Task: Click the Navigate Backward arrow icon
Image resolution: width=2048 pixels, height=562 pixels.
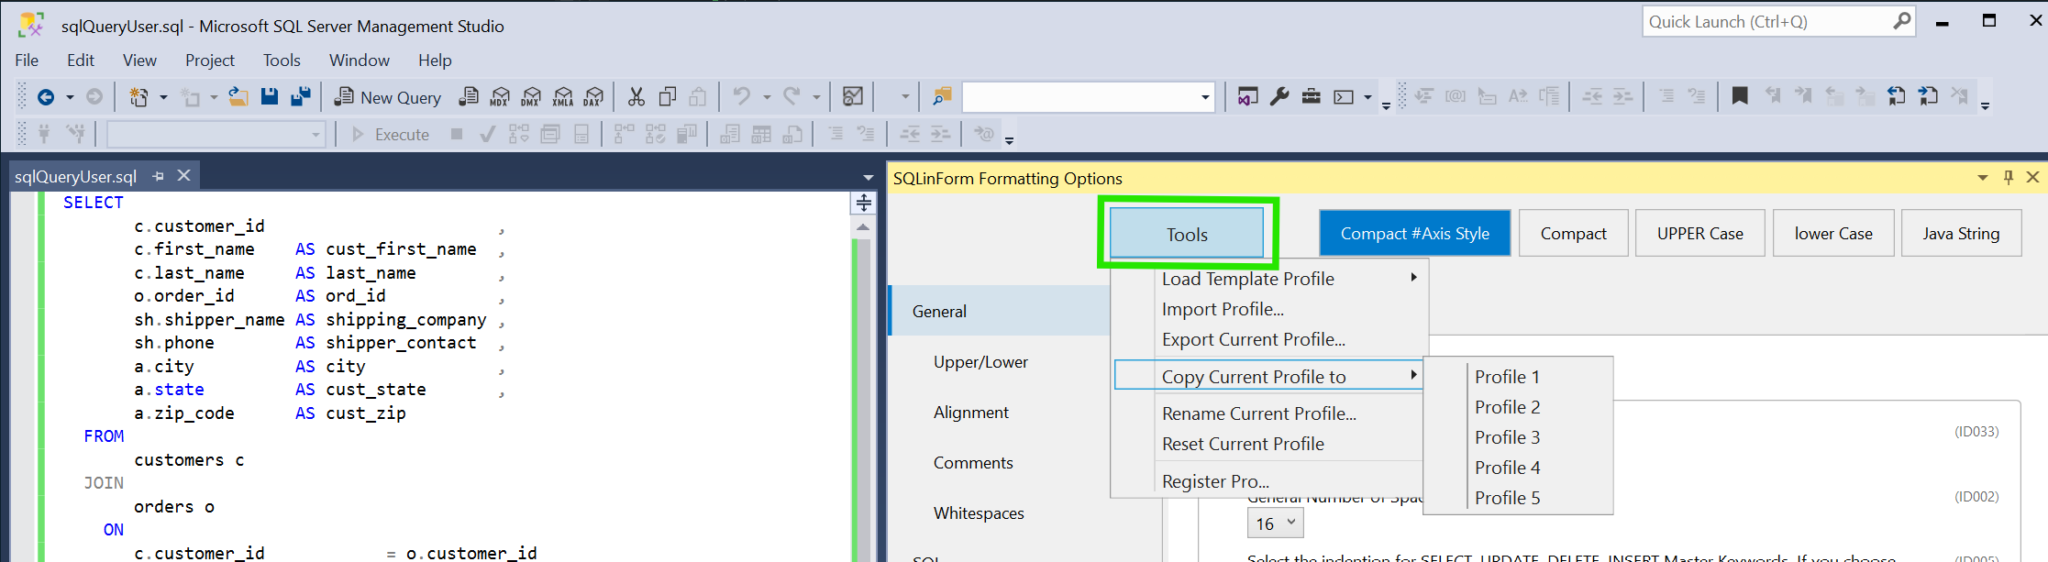Action: (45, 97)
